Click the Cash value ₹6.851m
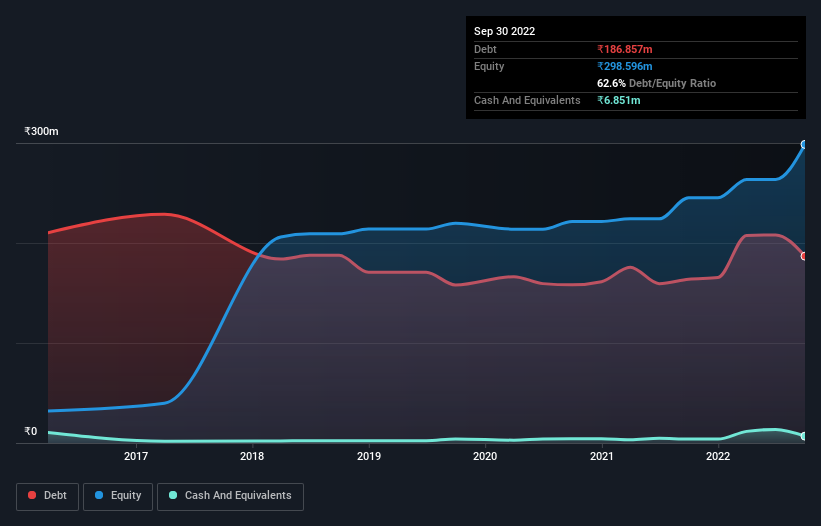 click(x=618, y=100)
